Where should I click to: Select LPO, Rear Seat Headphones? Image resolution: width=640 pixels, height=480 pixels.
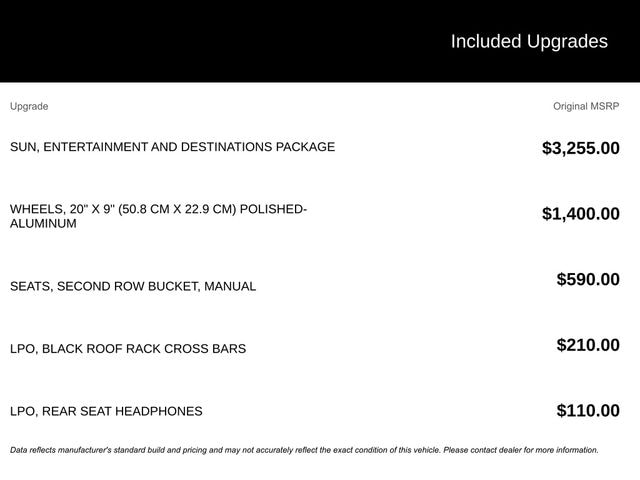(x=106, y=411)
